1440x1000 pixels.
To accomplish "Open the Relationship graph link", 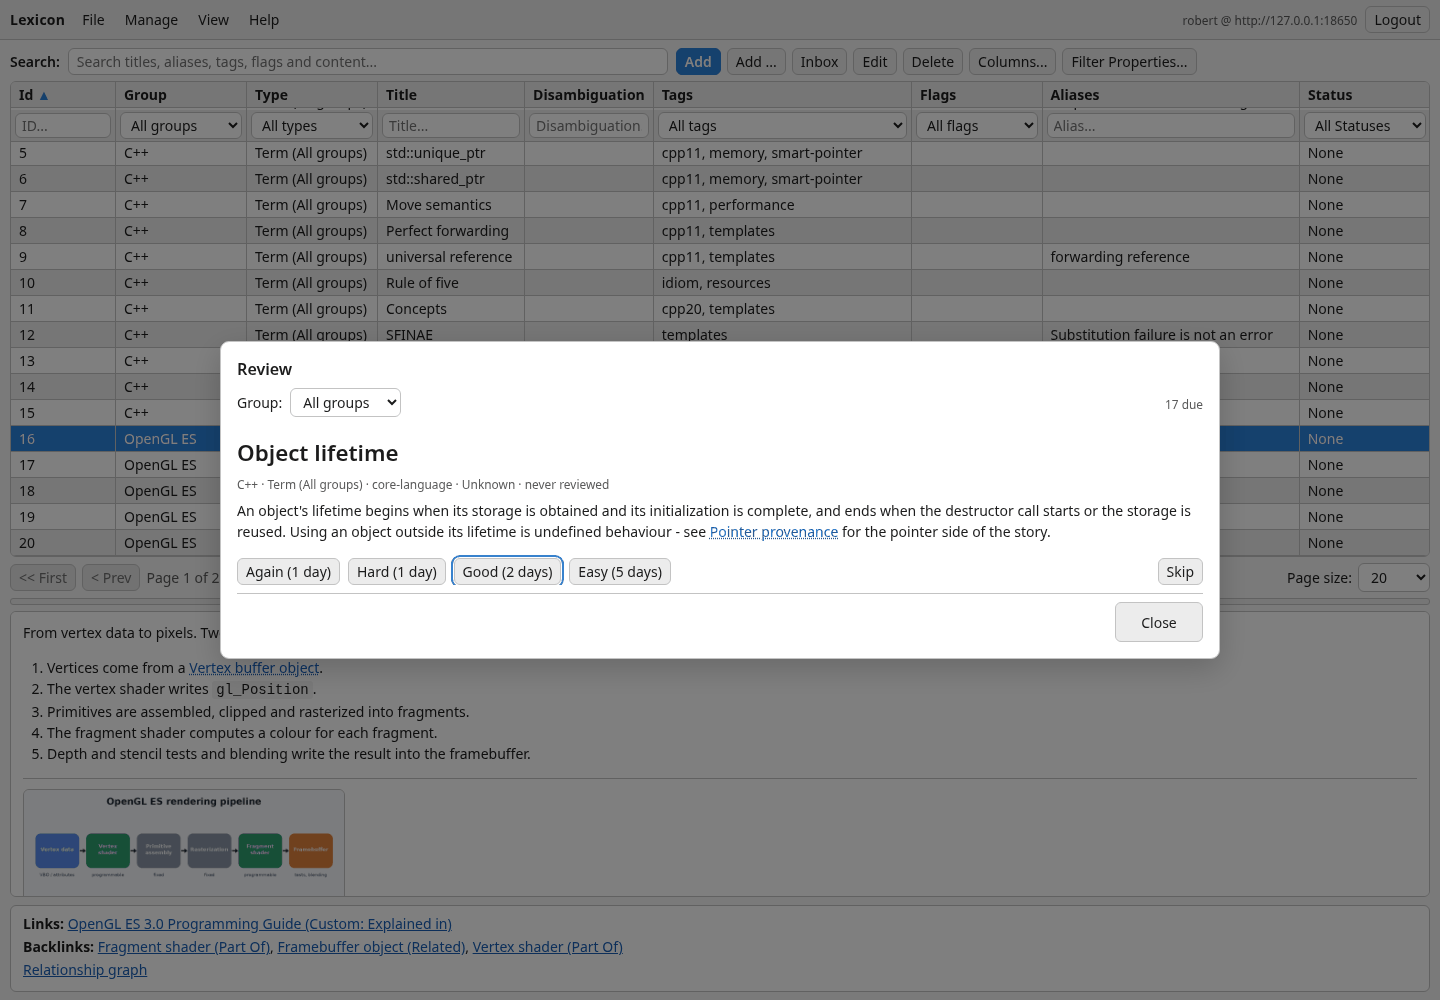I will pos(85,970).
